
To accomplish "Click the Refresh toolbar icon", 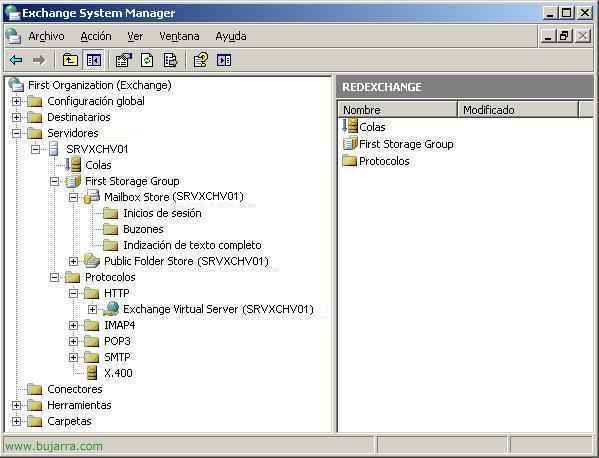I will (147, 60).
